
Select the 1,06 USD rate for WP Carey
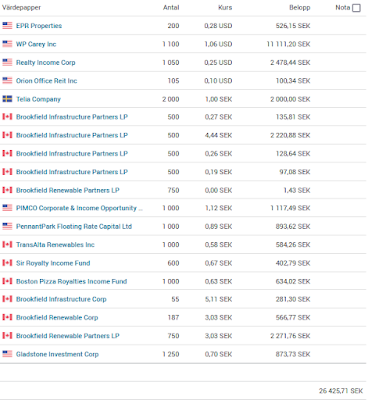(218, 44)
